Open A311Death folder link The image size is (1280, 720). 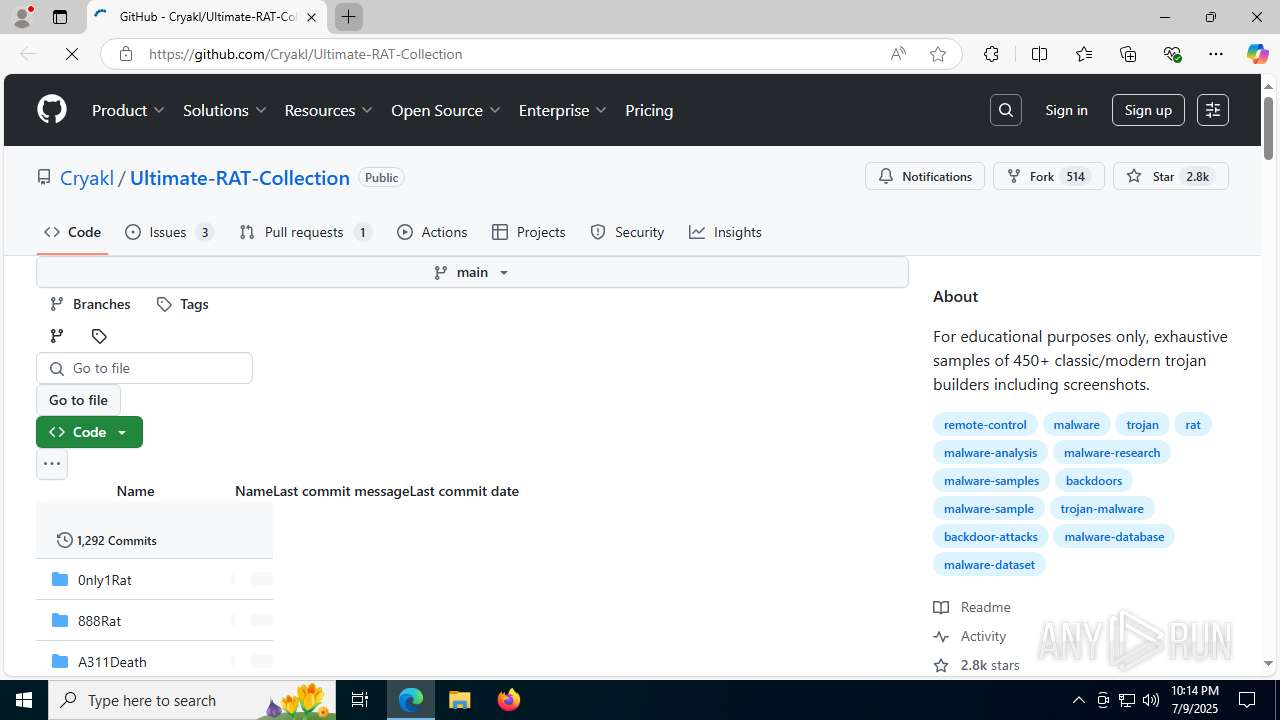pos(112,662)
